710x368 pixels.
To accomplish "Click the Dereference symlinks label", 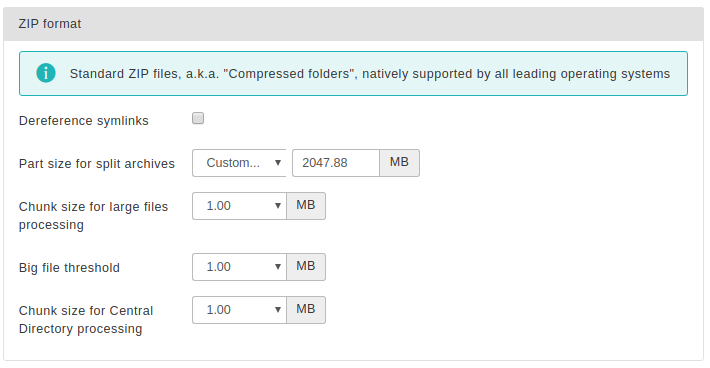I will [x=84, y=121].
